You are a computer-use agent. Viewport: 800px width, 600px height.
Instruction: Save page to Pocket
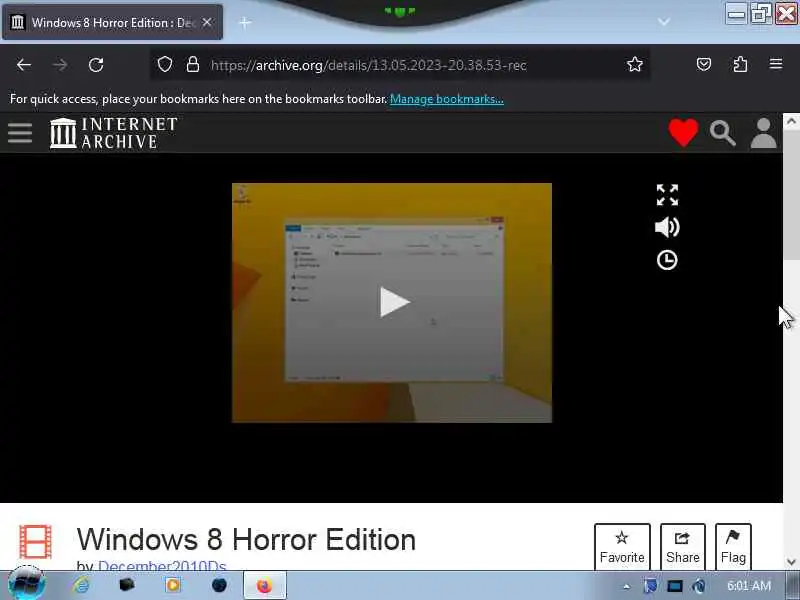coord(704,64)
